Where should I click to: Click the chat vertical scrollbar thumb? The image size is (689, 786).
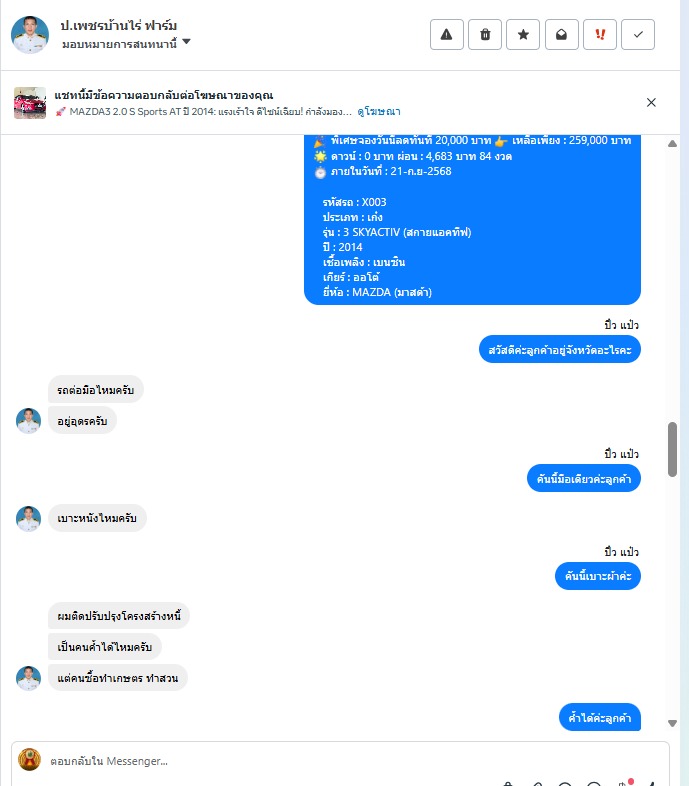point(672,449)
